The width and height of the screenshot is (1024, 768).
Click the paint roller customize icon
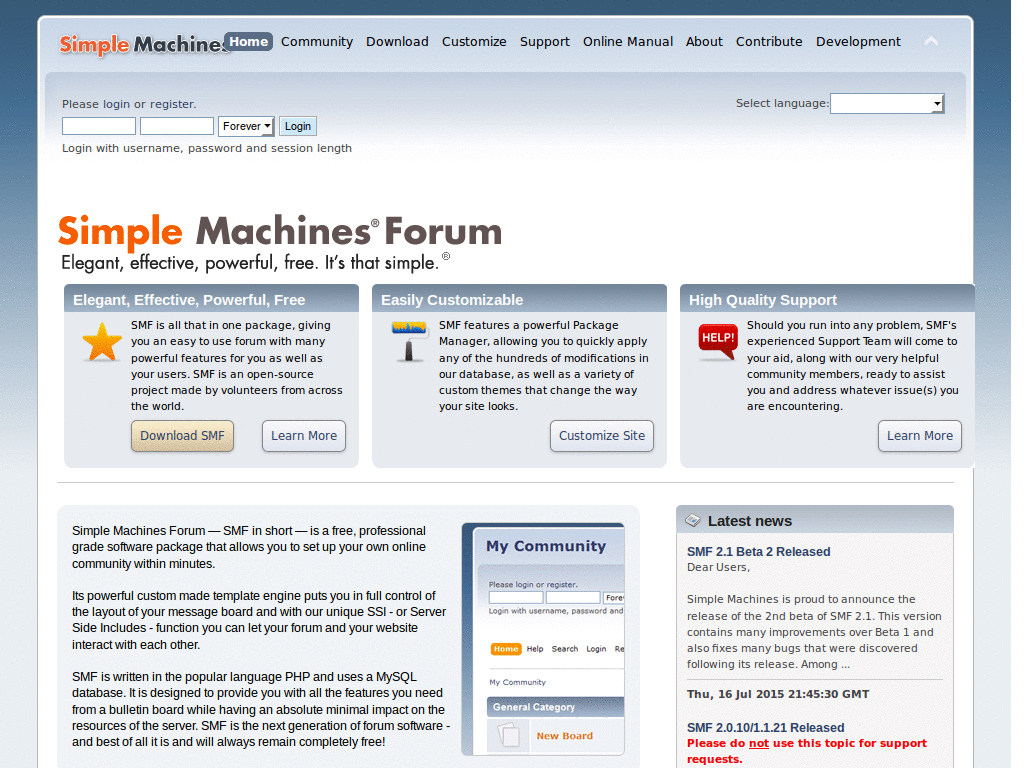click(x=409, y=341)
